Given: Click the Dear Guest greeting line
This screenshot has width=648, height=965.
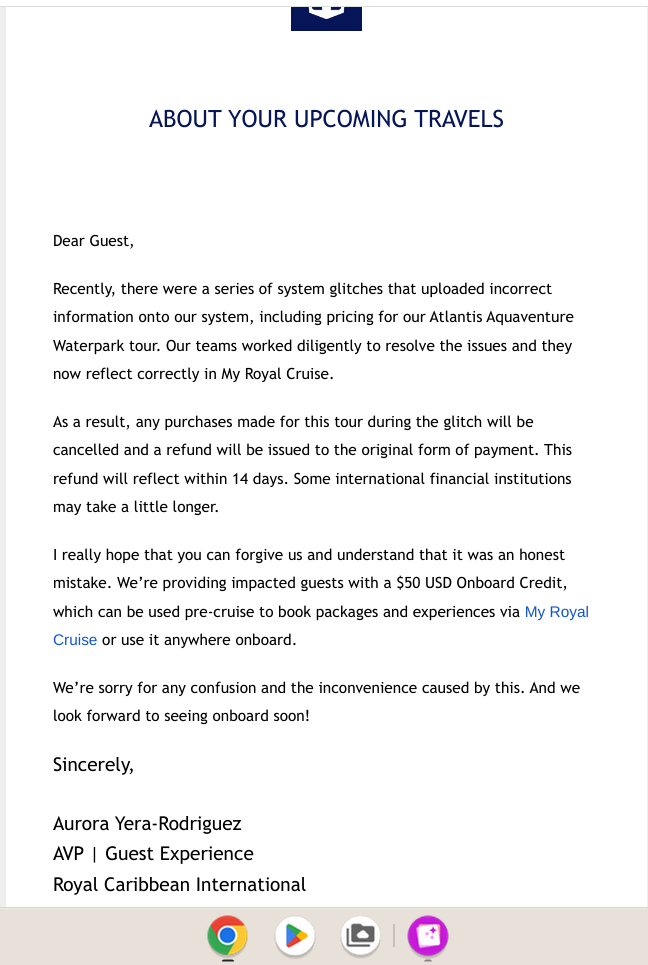Looking at the screenshot, I should point(93,241).
